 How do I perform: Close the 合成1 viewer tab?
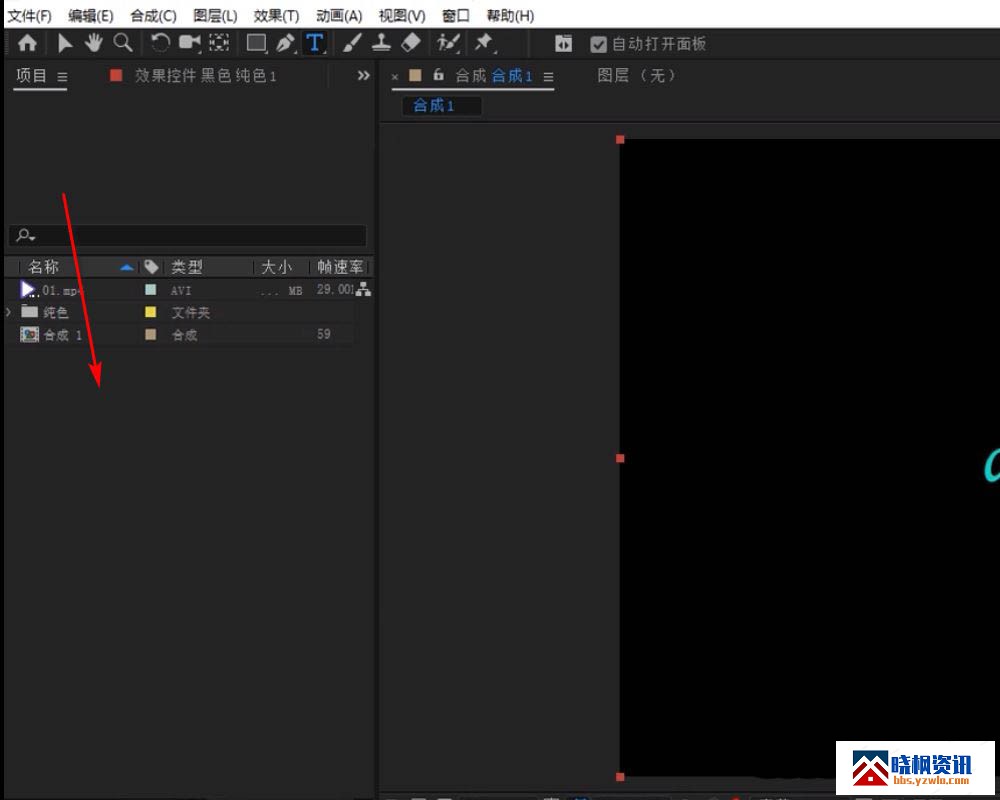(395, 77)
